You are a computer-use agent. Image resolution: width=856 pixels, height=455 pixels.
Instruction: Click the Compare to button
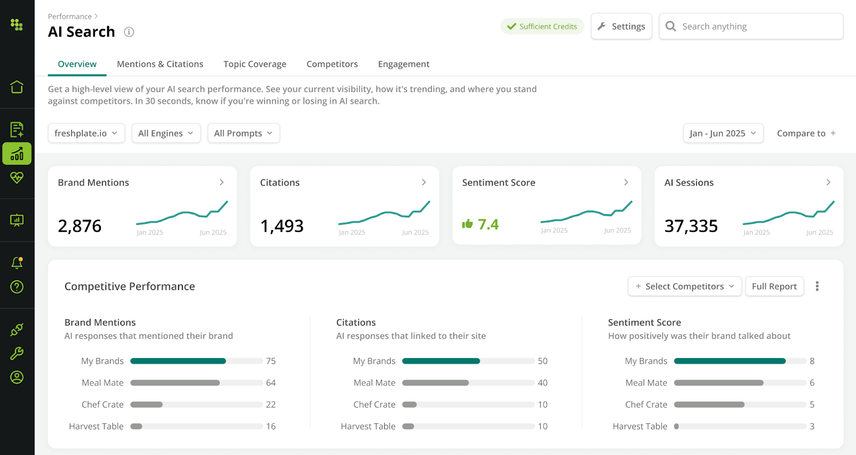[x=806, y=133]
